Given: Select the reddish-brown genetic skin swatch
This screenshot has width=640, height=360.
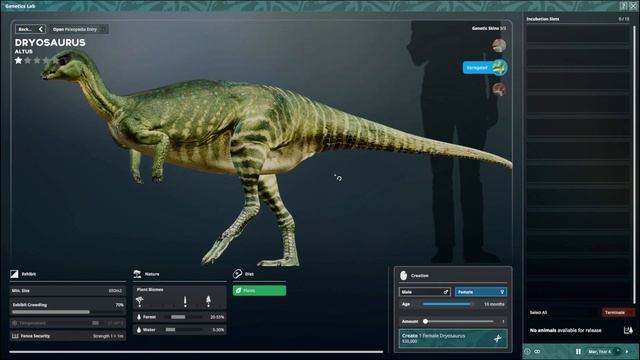Looking at the screenshot, I should pyautogui.click(x=499, y=89).
